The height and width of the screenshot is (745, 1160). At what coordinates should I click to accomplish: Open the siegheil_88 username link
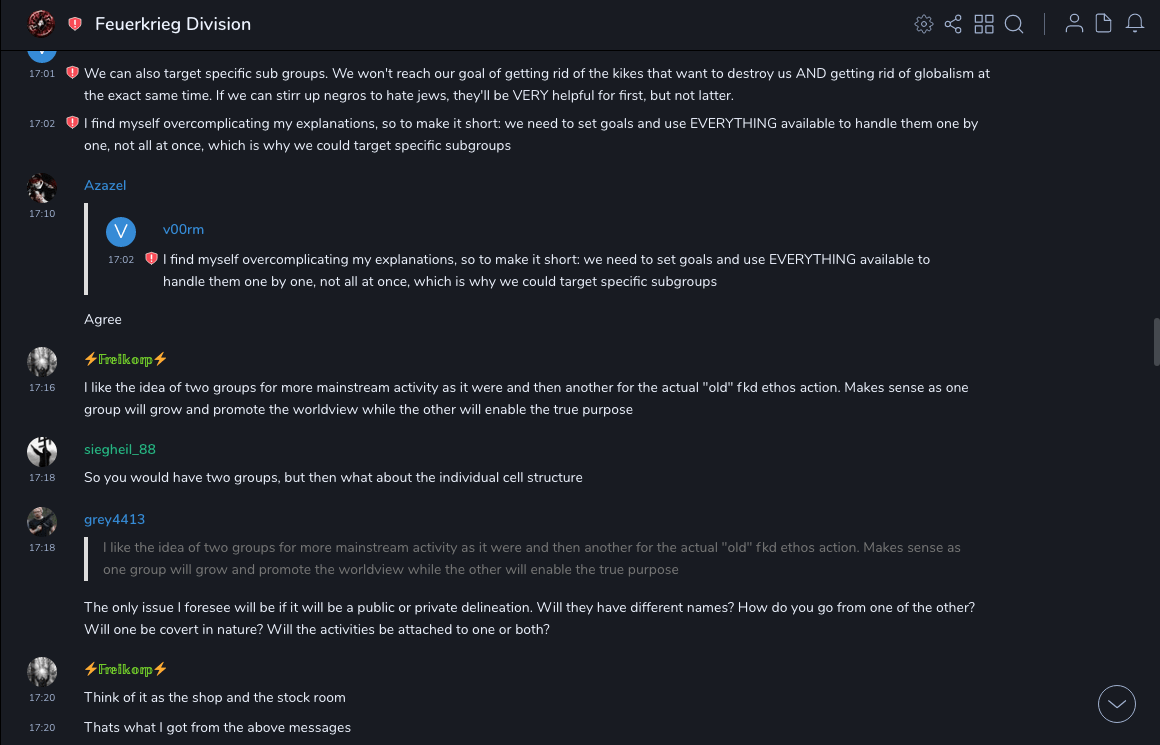pos(120,449)
